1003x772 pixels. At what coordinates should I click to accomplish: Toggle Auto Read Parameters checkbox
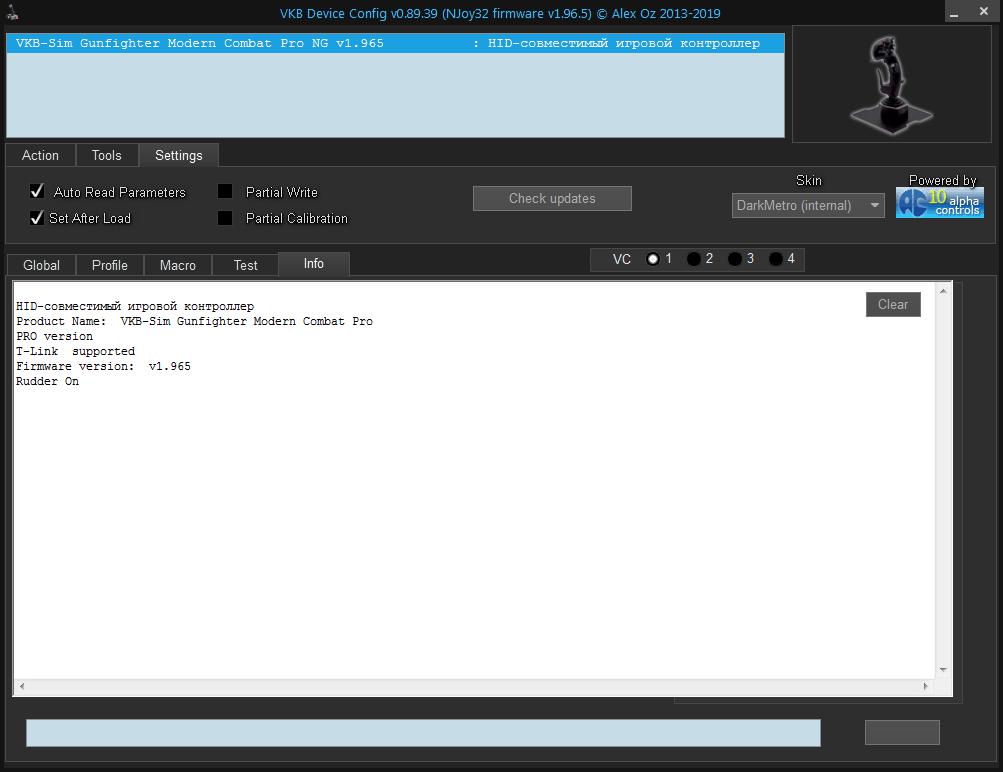37,191
